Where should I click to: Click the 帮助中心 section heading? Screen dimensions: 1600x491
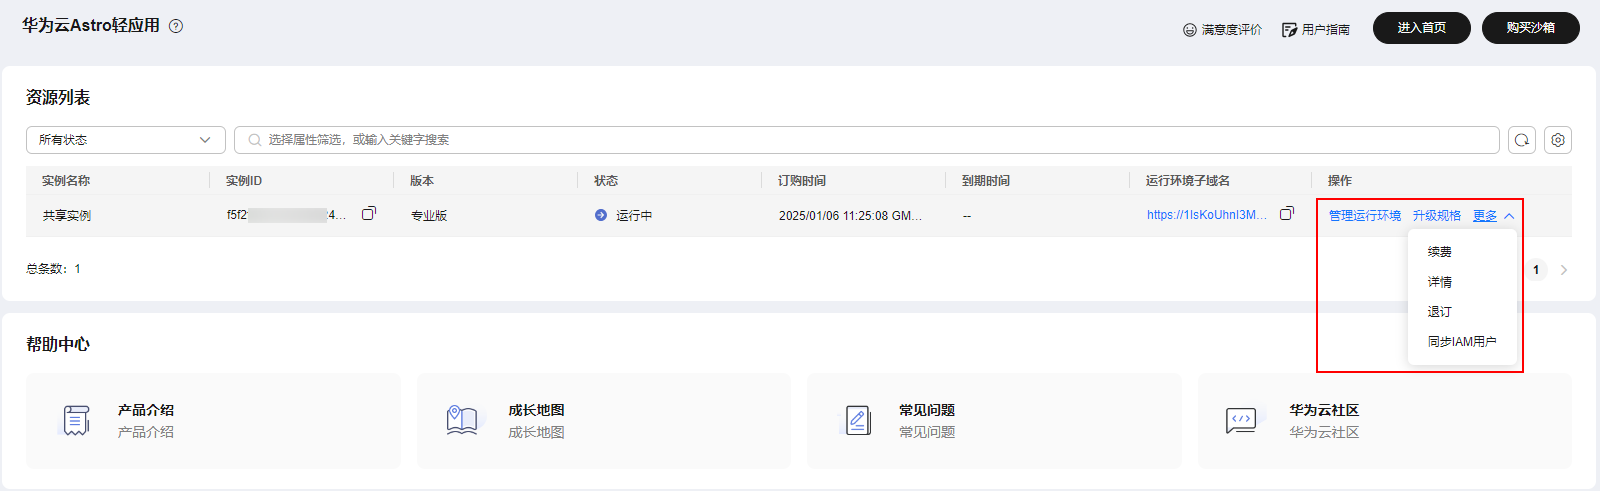[x=58, y=345]
